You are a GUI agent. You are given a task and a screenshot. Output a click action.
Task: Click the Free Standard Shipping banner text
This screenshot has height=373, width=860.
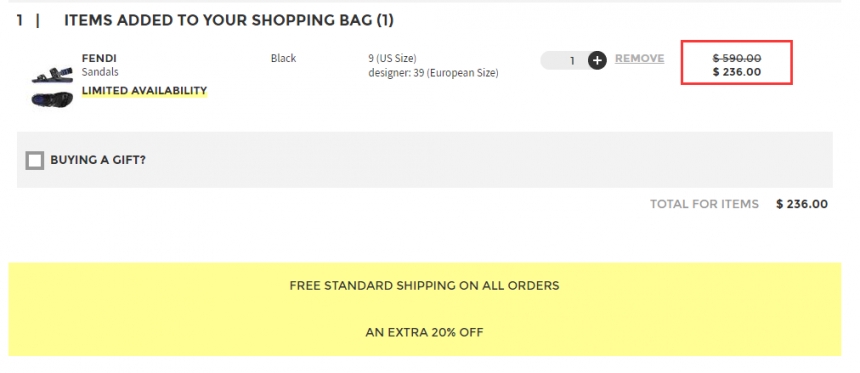click(x=425, y=286)
